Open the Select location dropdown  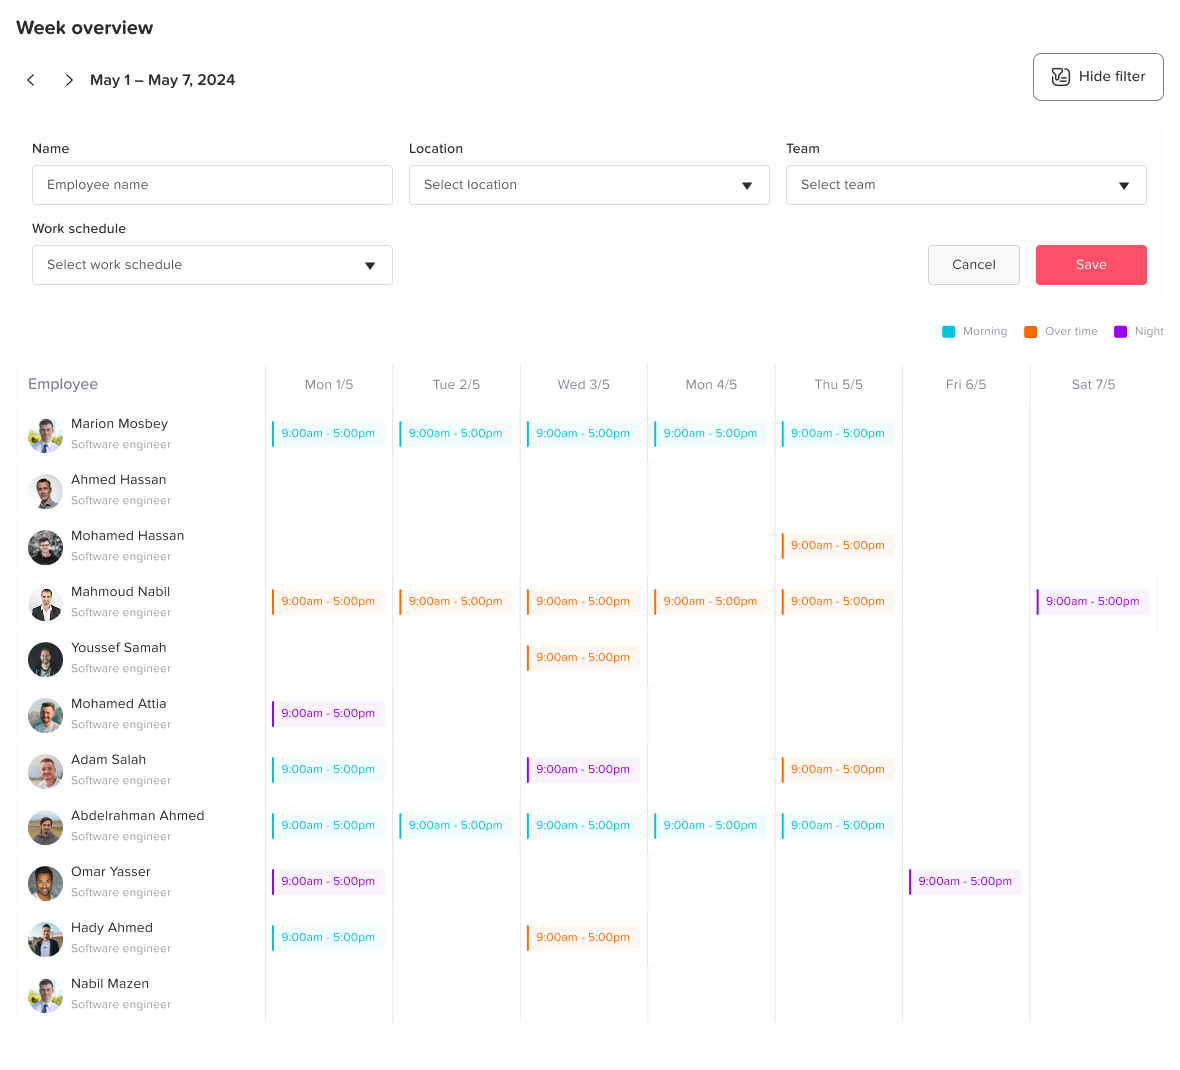589,185
